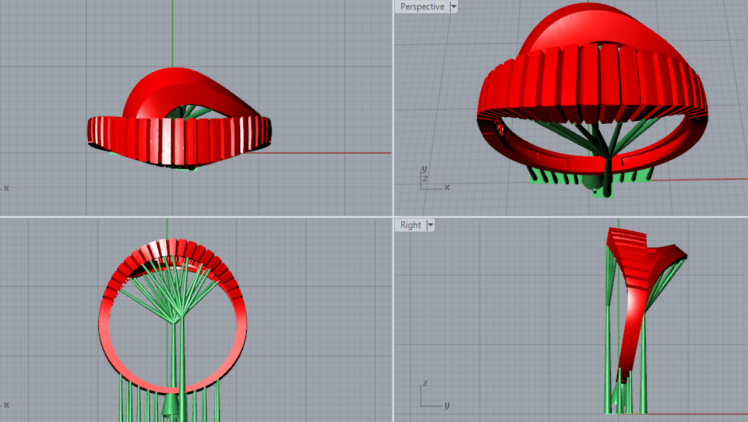The height and width of the screenshot is (422, 748).
Task: Select the red ring in top-left viewport
Action: tap(180, 130)
